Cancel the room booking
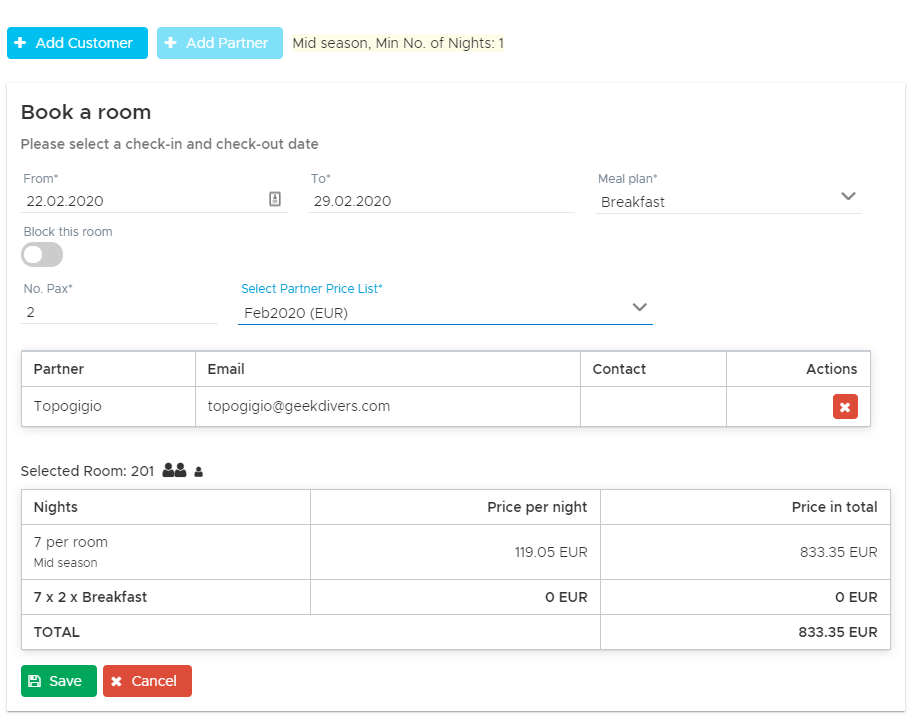Viewport: 920px width, 719px height. click(x=147, y=681)
